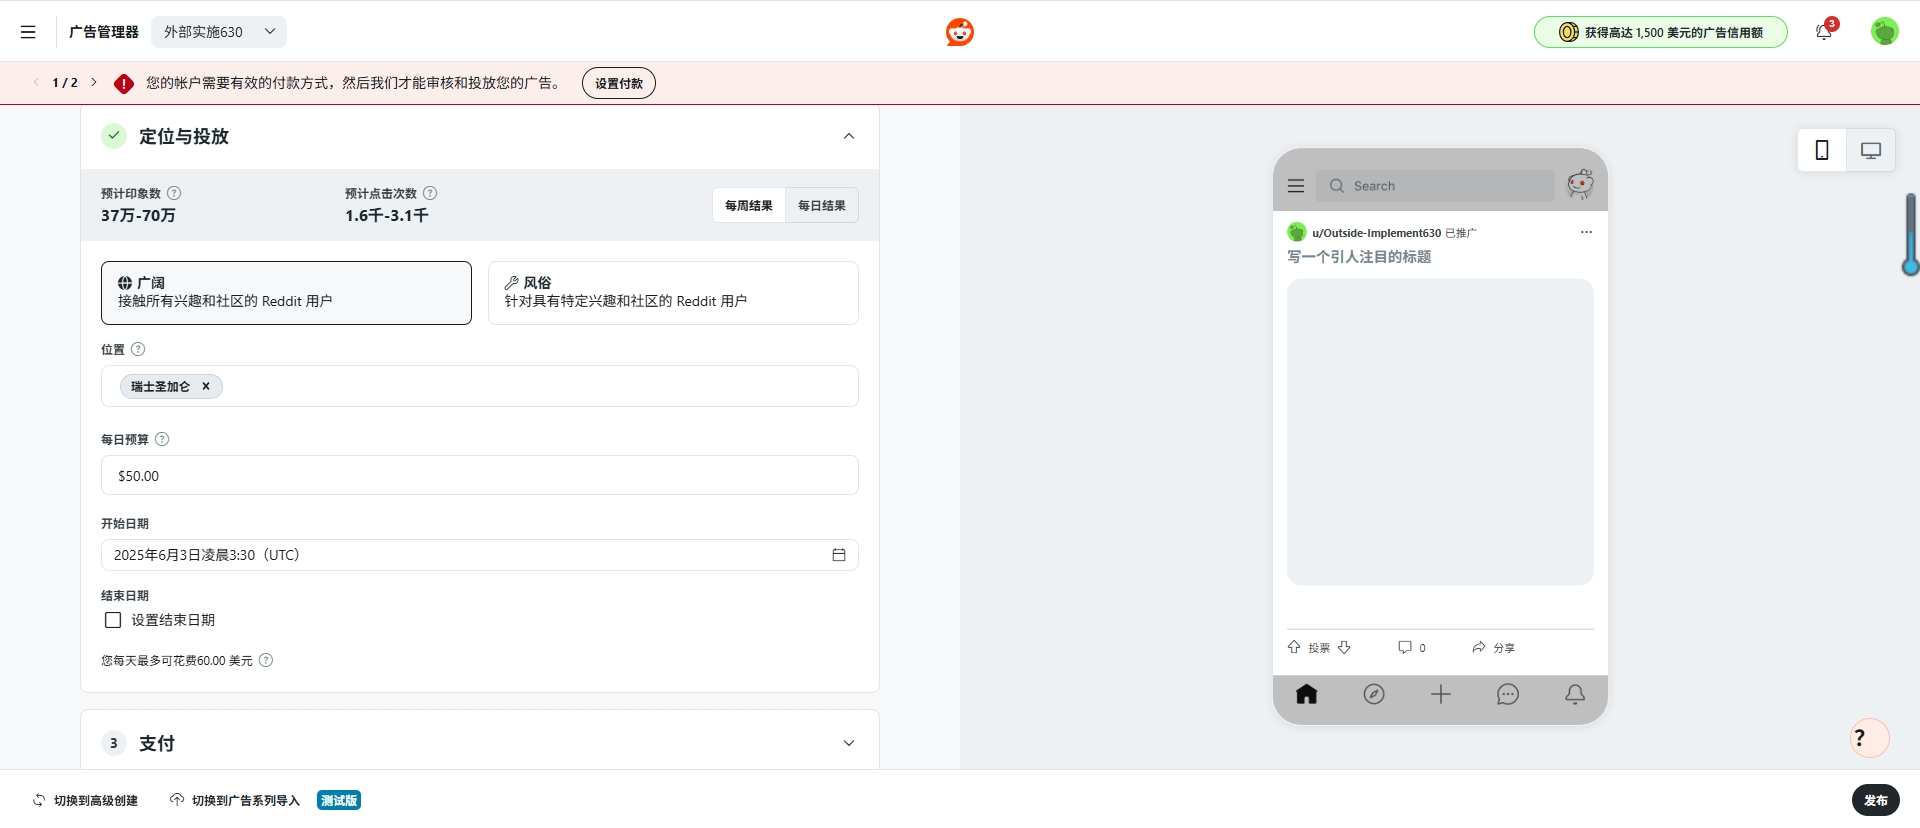The height and width of the screenshot is (828, 1920).
Task: Click the preview image placeholder
Action: click(1440, 432)
